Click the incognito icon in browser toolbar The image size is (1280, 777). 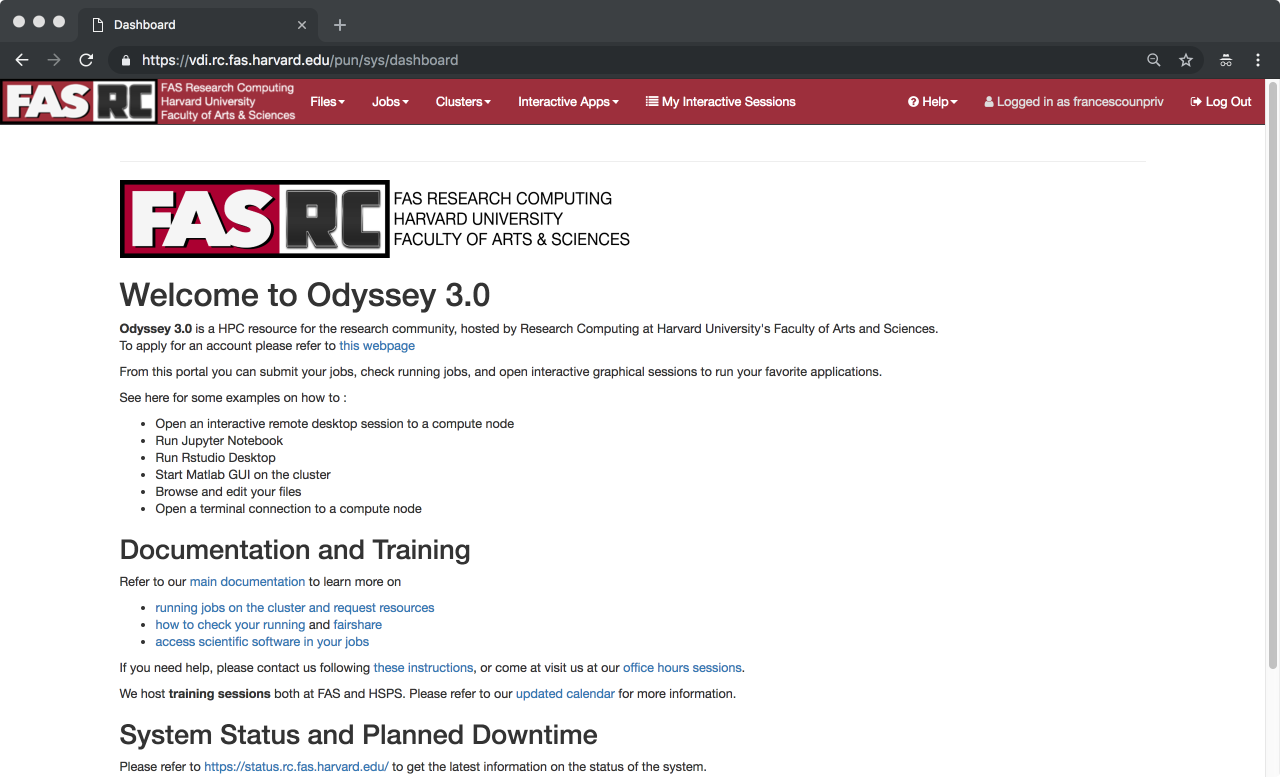coord(1226,60)
